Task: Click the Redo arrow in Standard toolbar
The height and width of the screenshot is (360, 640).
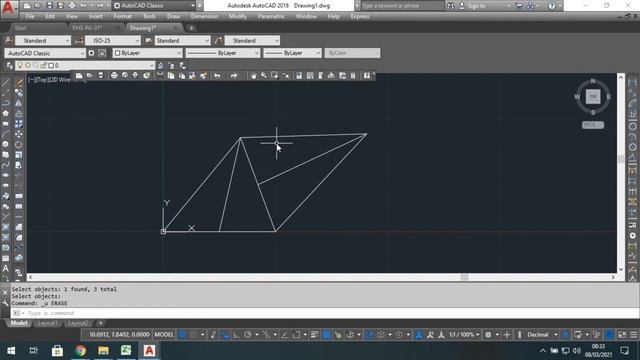Action: (x=233, y=76)
